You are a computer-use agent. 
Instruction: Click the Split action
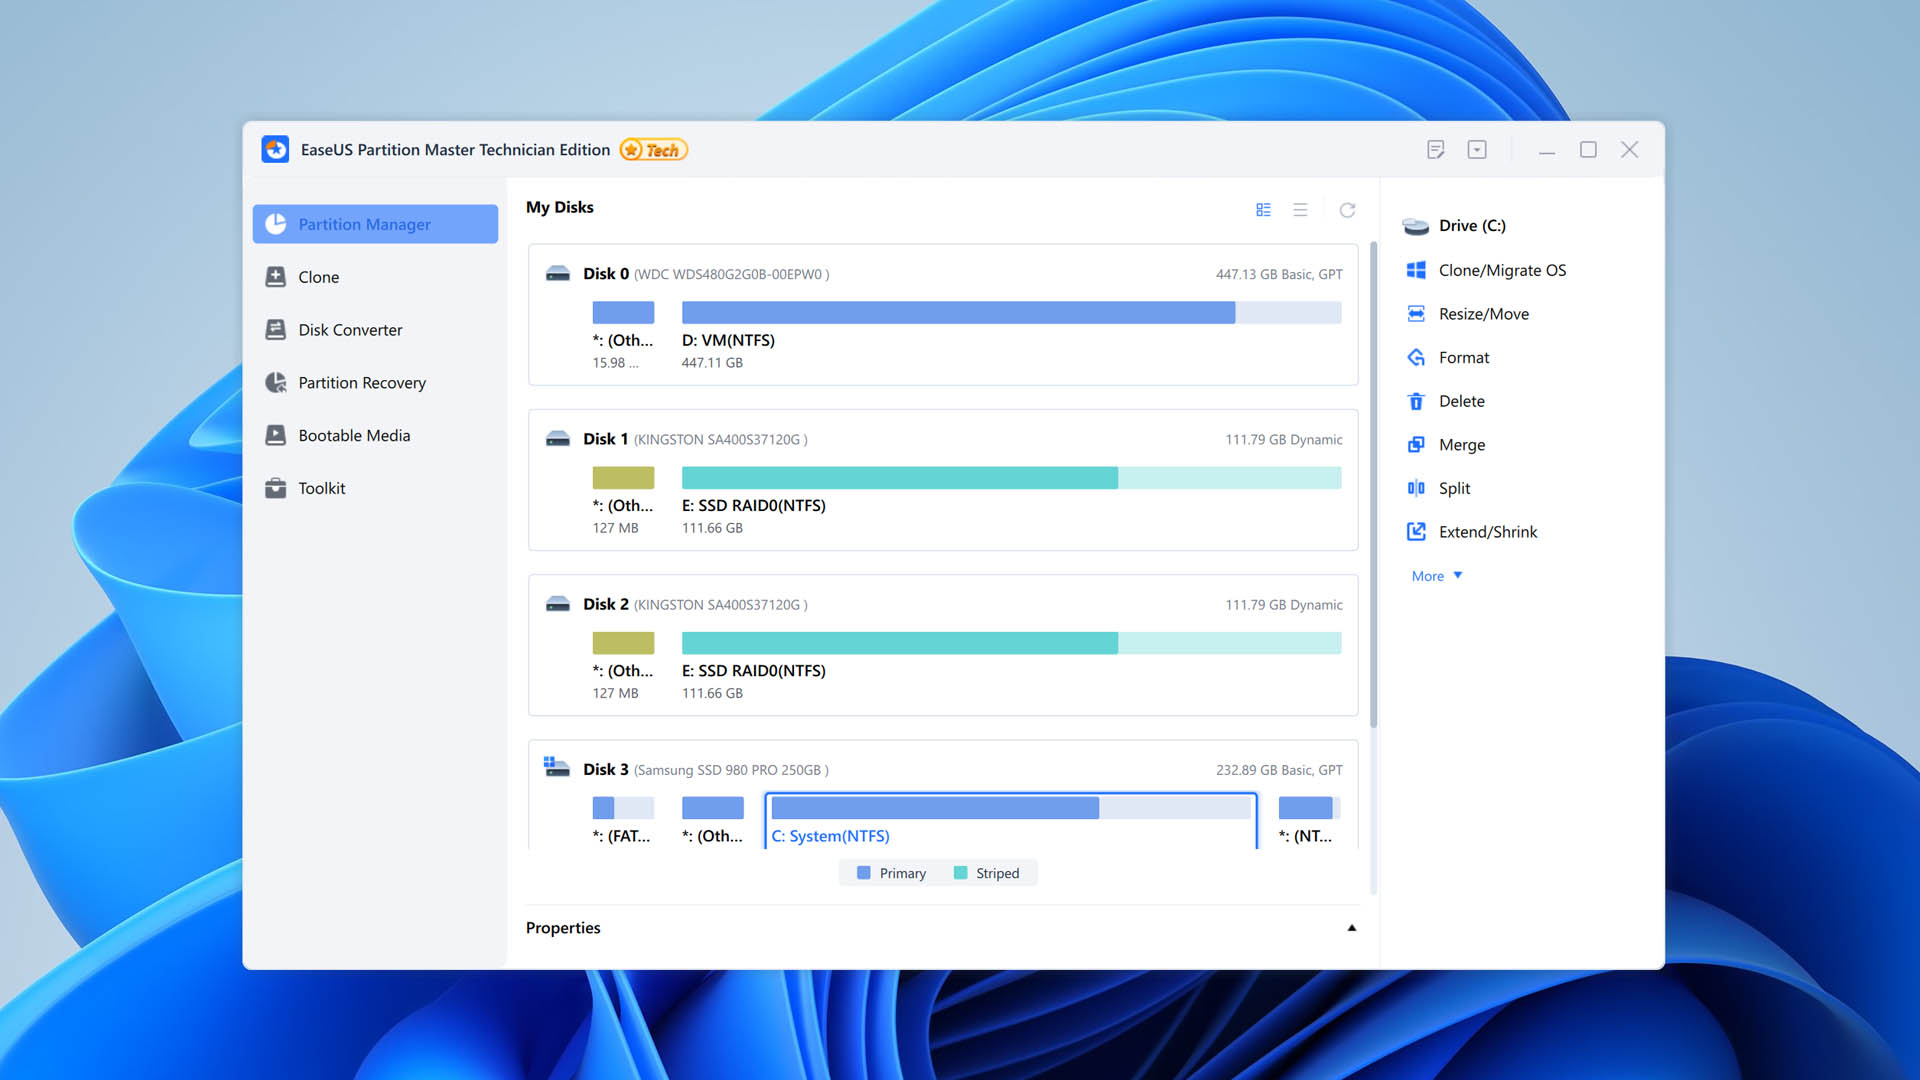1454,488
